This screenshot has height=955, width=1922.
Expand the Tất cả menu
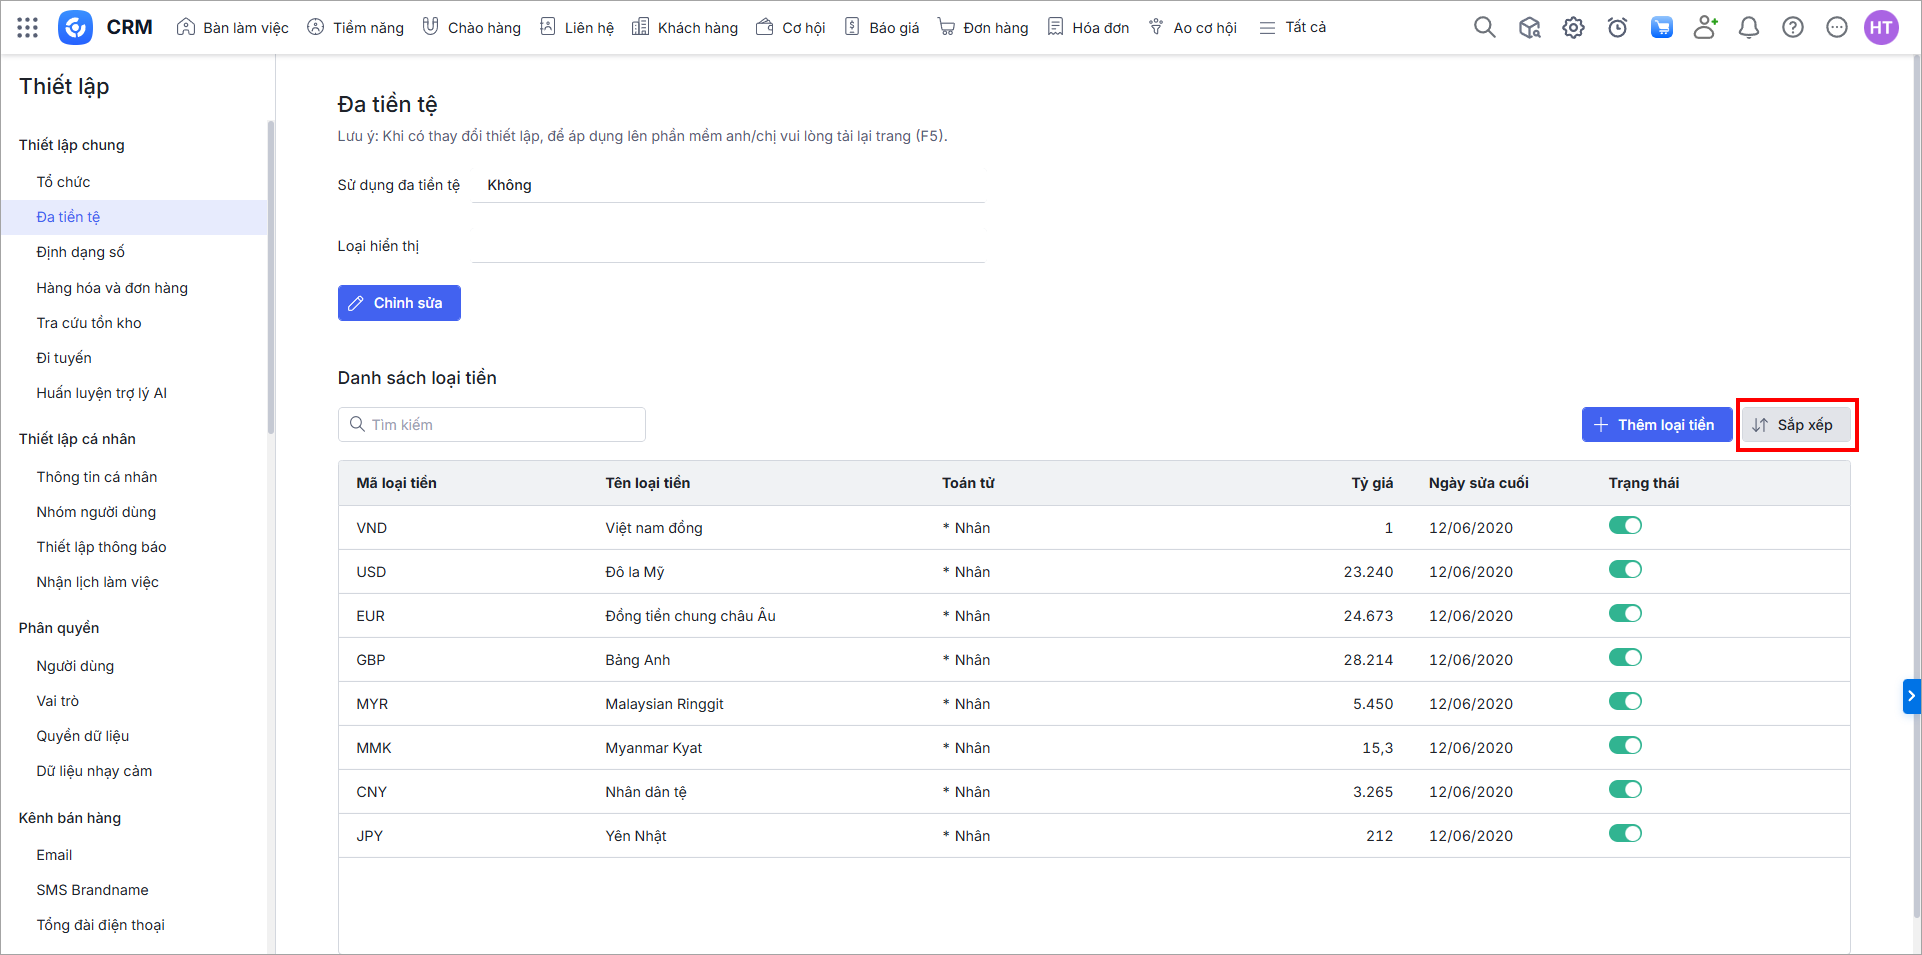pyautogui.click(x=1293, y=28)
